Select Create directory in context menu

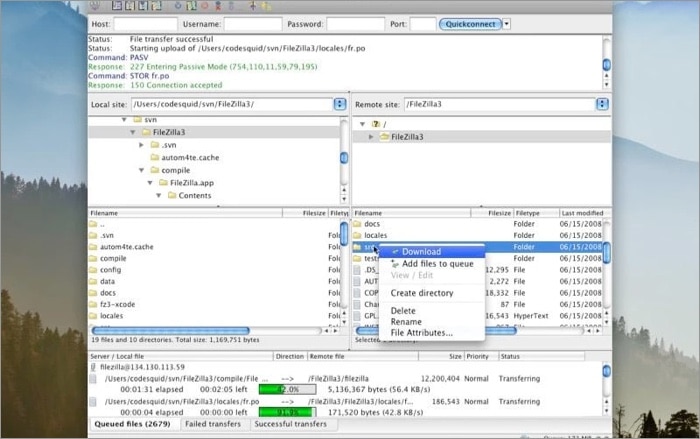(x=421, y=293)
